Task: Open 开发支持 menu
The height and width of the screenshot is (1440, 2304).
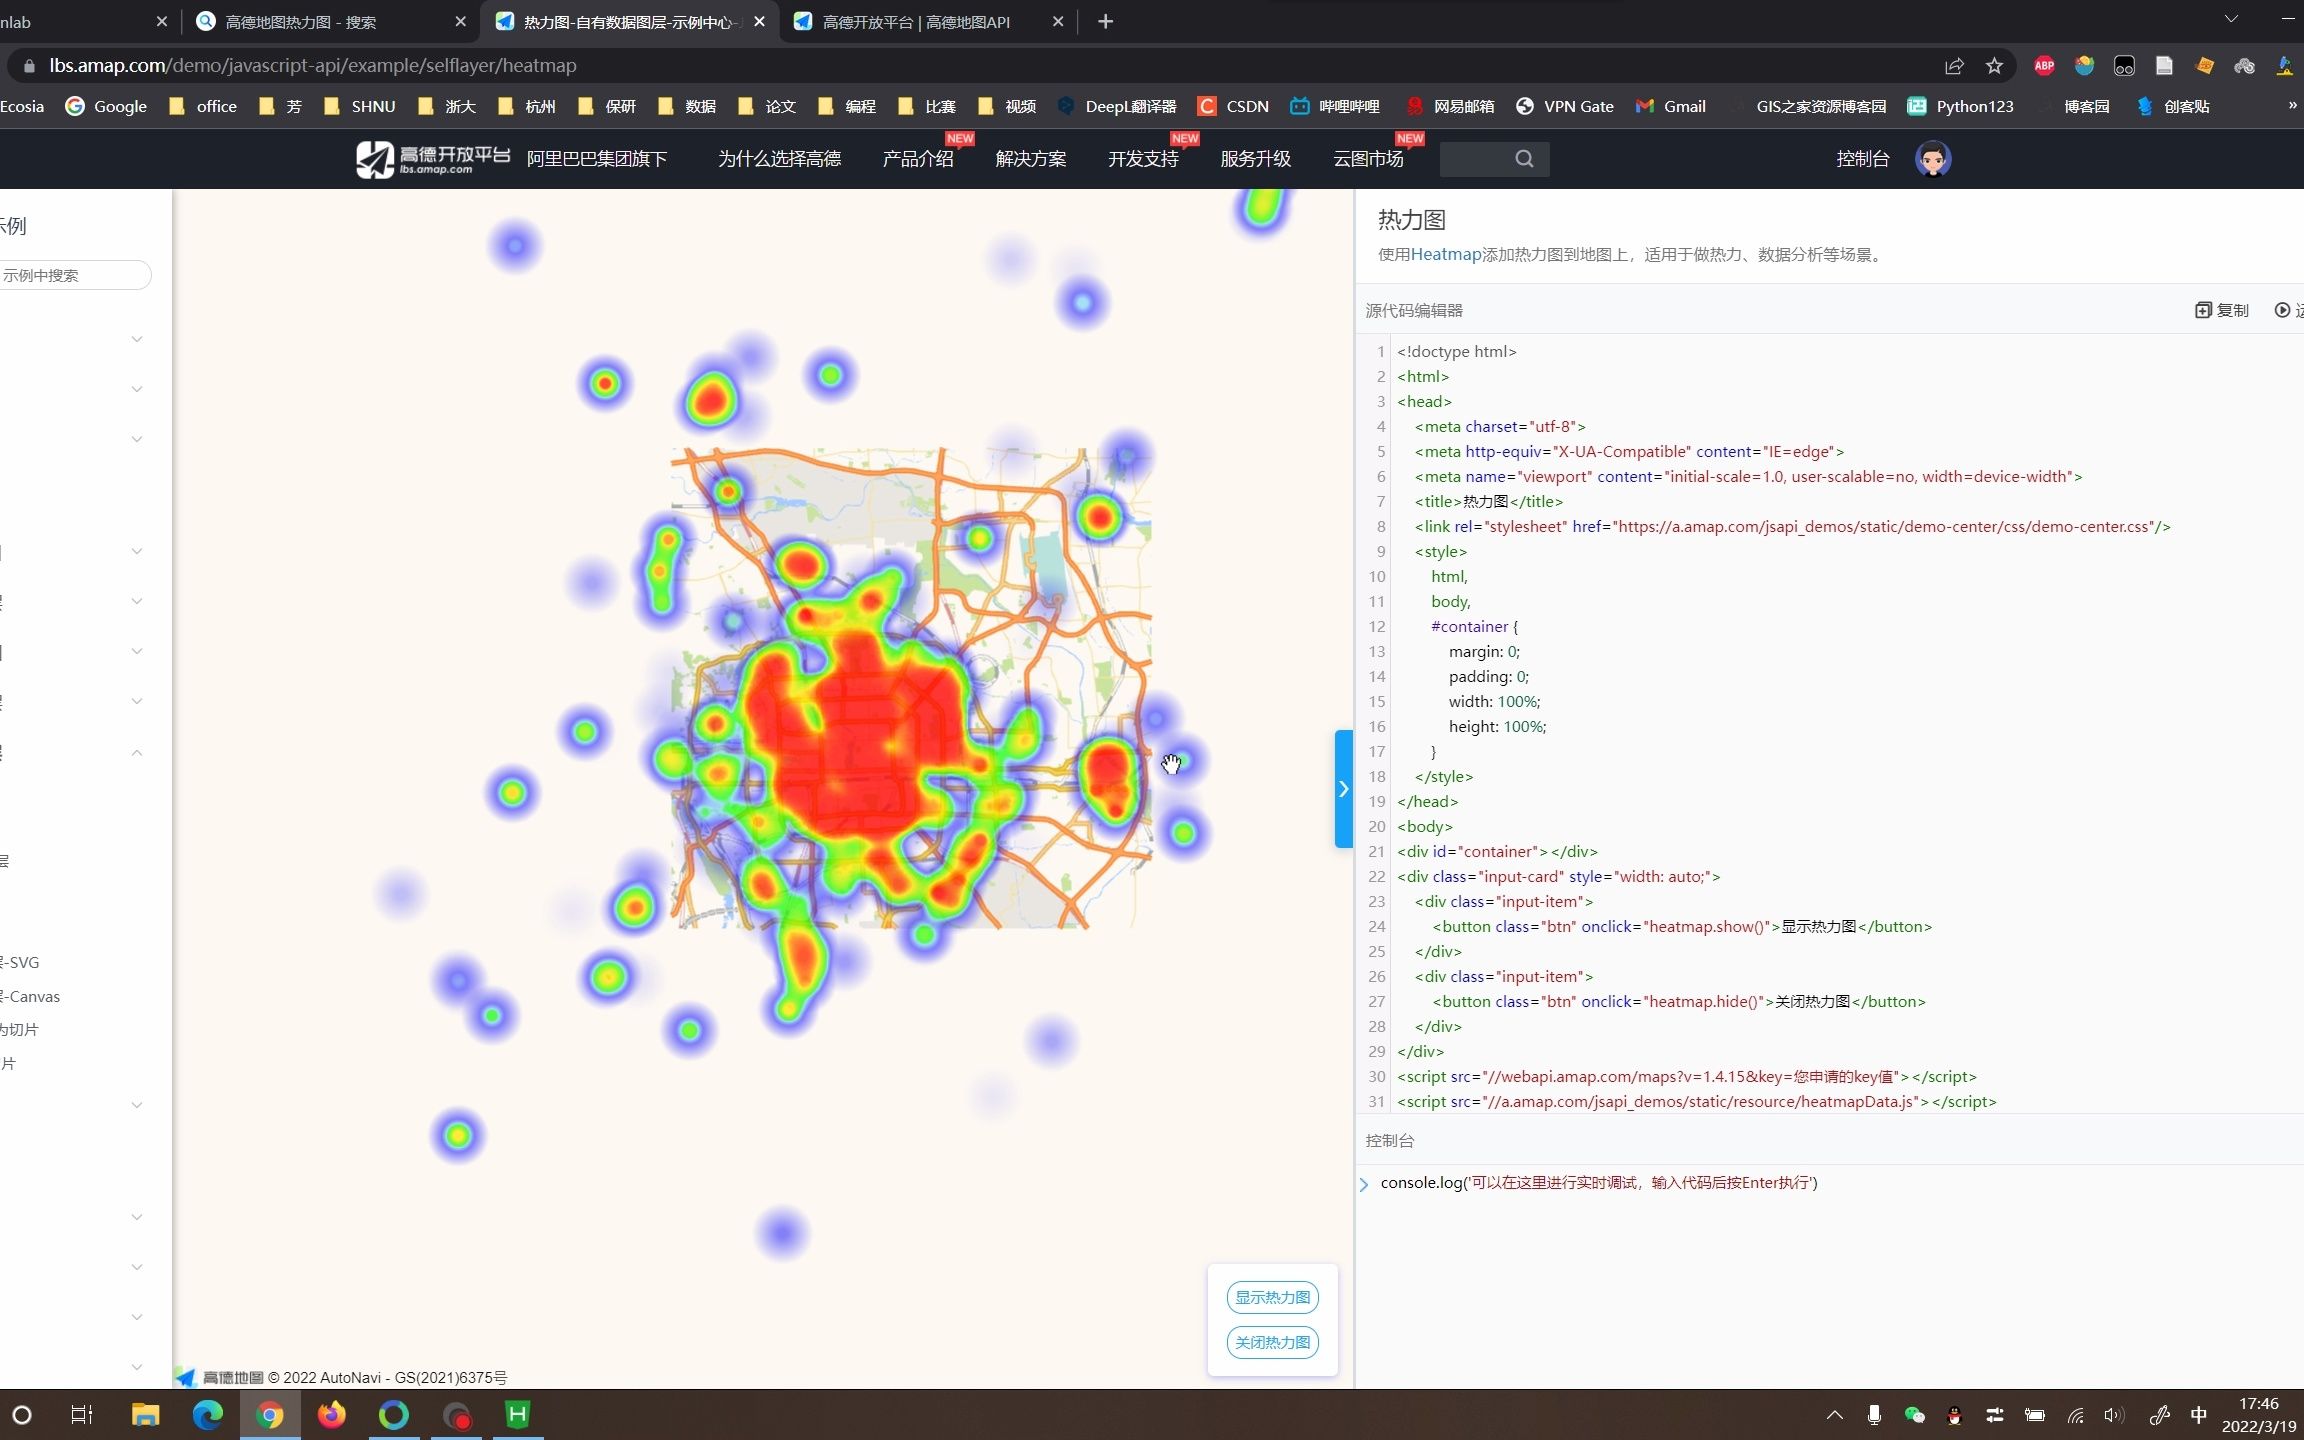Action: [x=1143, y=159]
